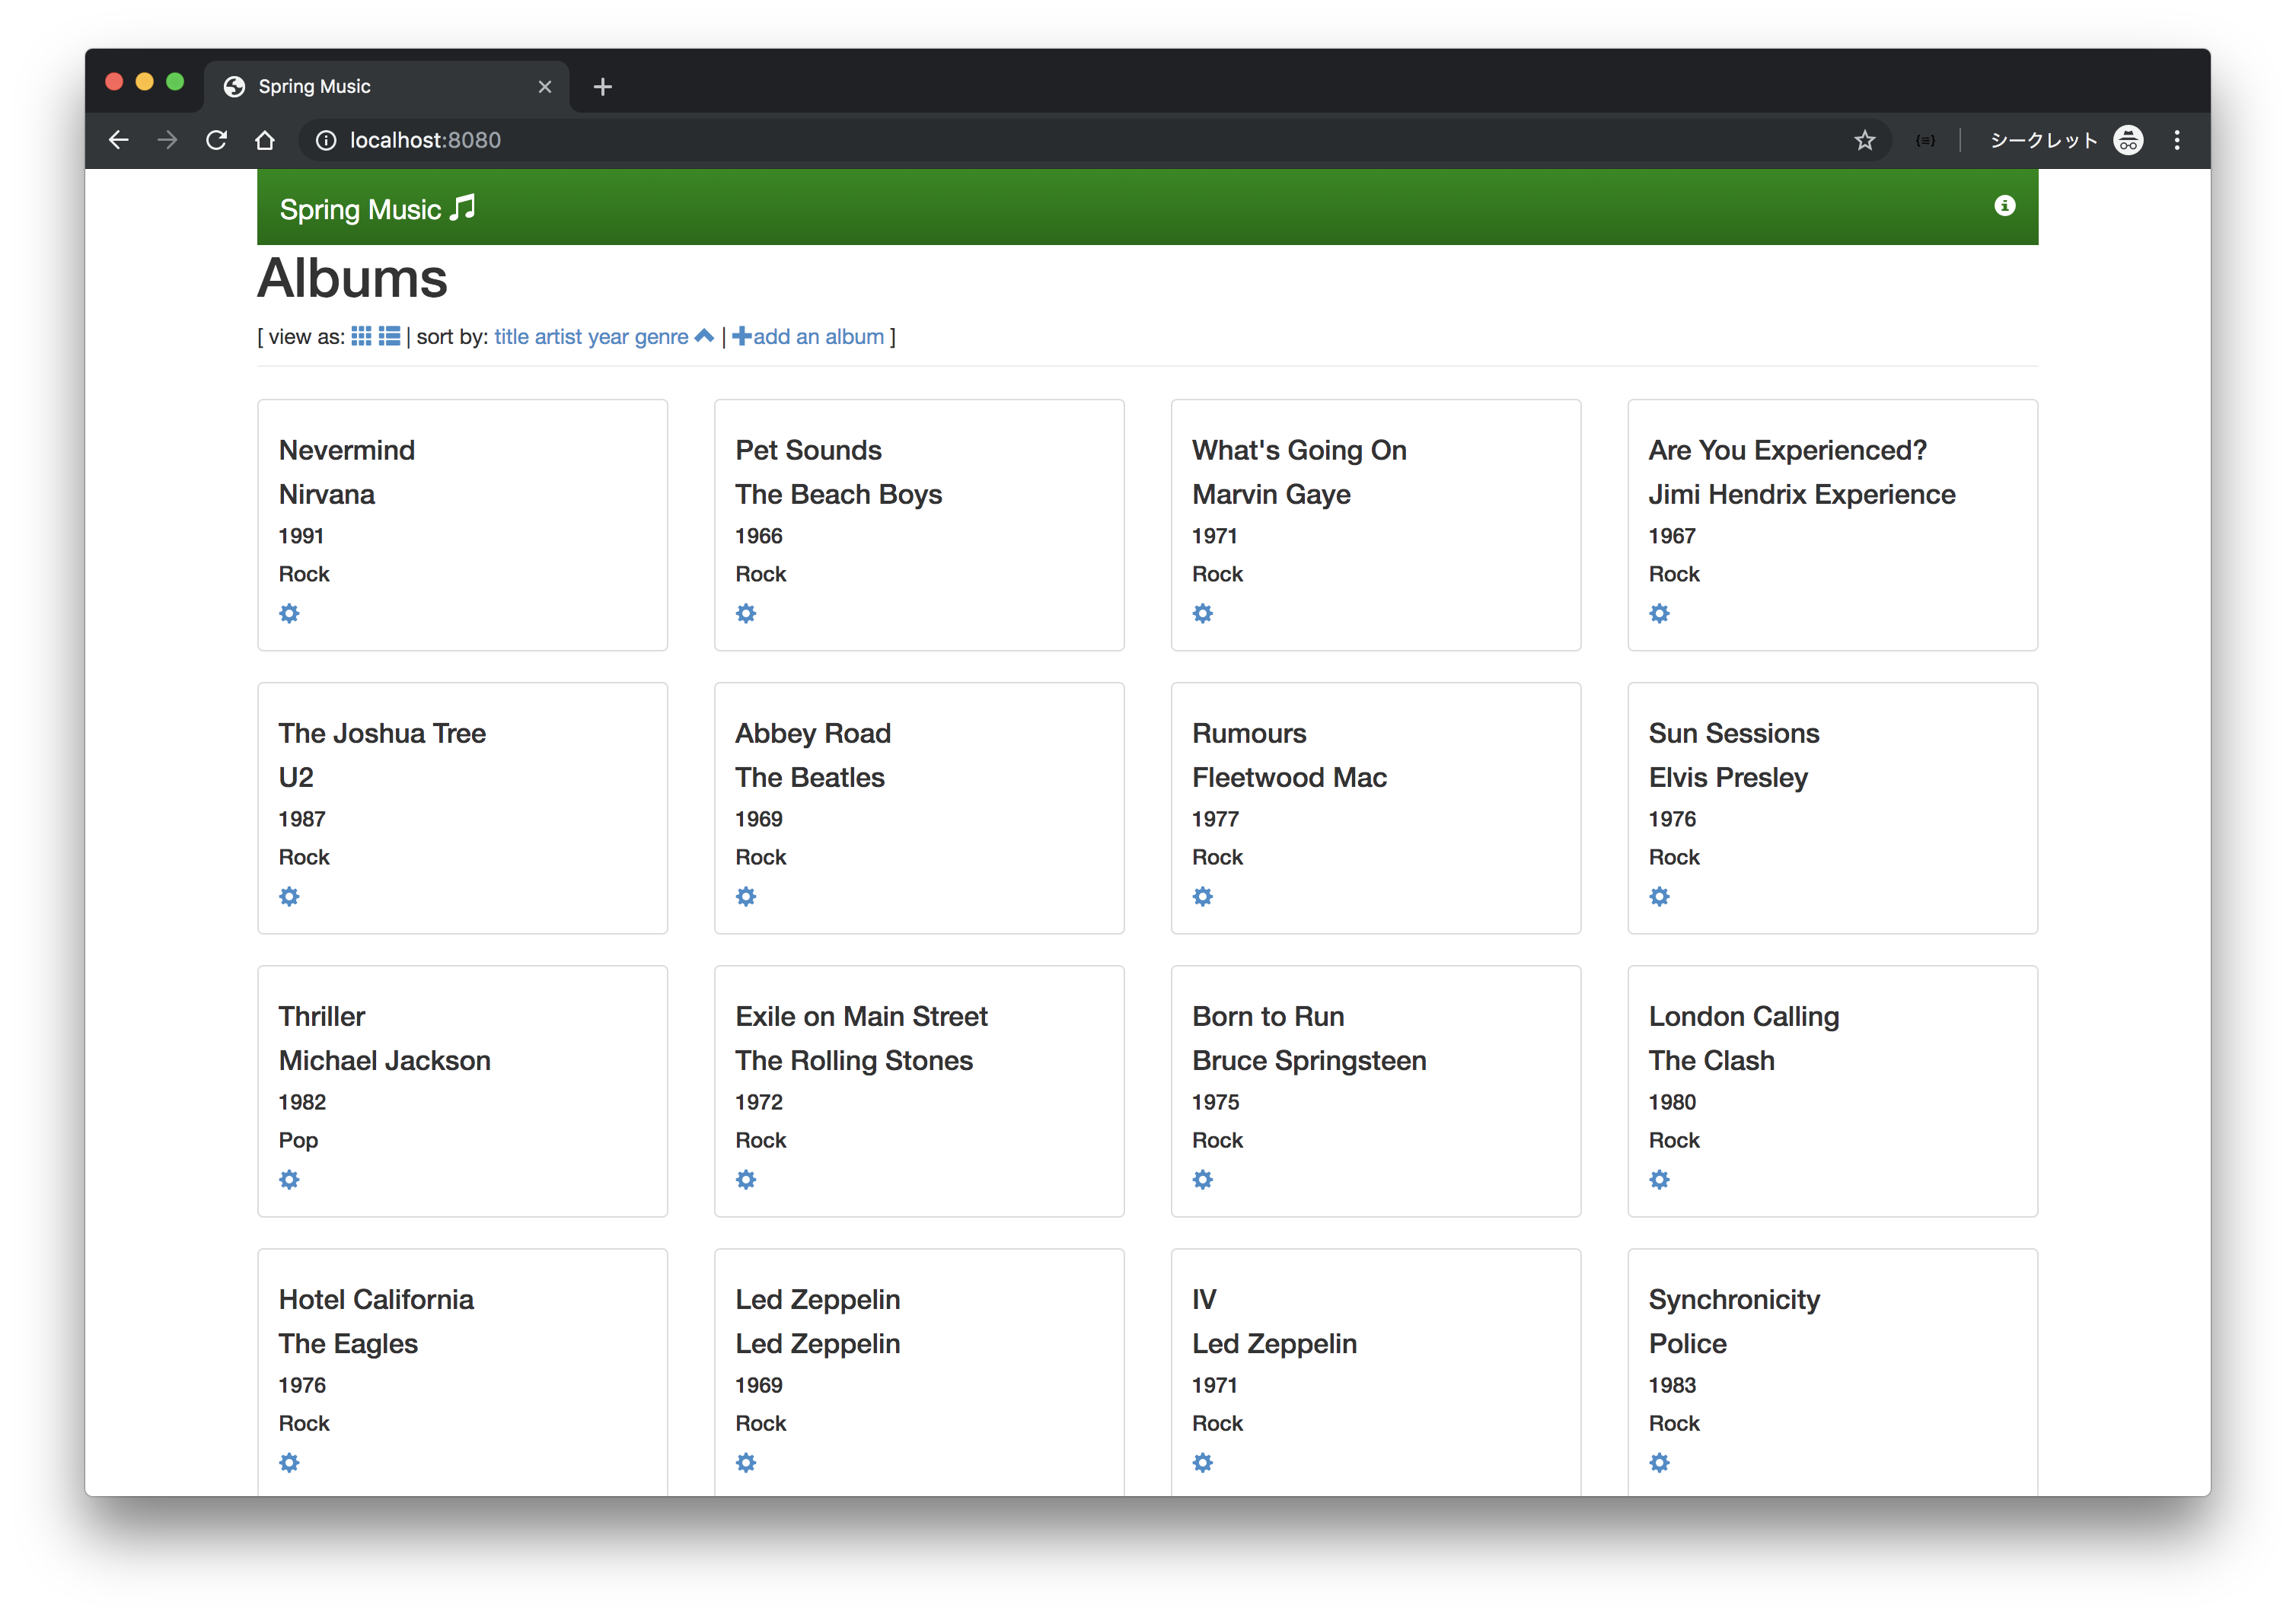
Task: Click gear icon on the IV album card
Action: pyautogui.click(x=1202, y=1462)
